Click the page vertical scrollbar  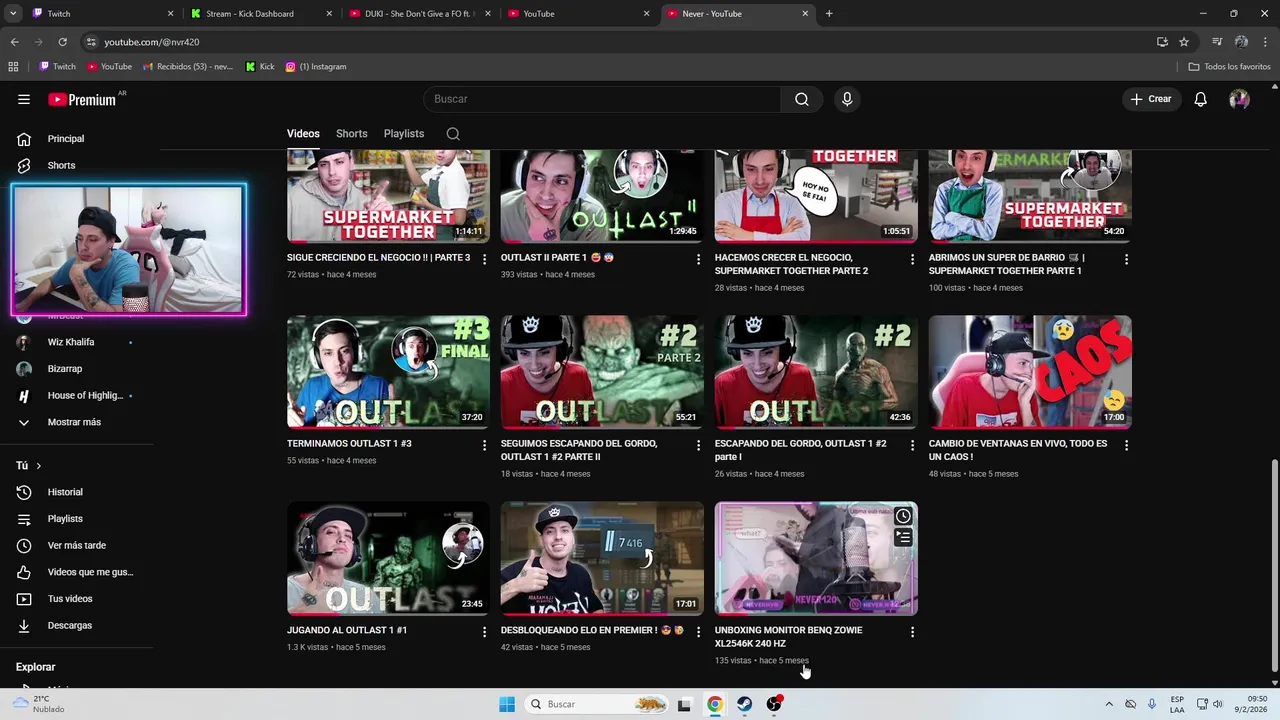click(1273, 567)
